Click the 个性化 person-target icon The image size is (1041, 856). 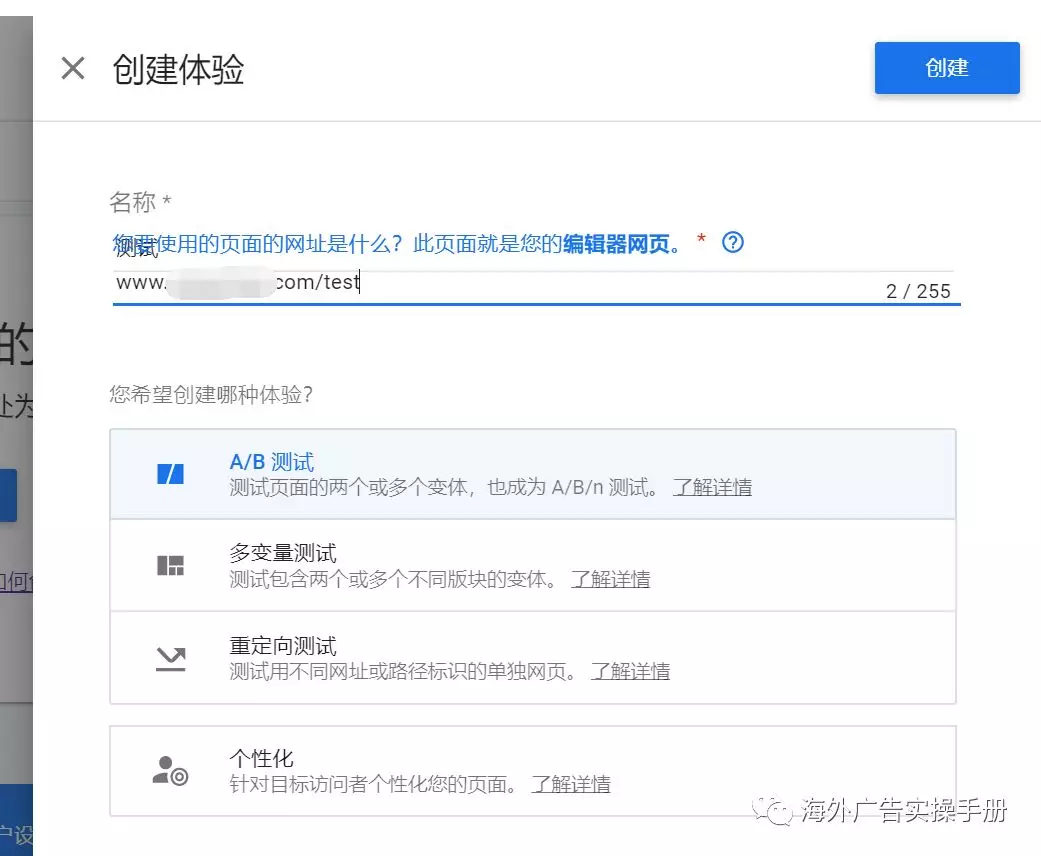pyautogui.click(x=170, y=770)
